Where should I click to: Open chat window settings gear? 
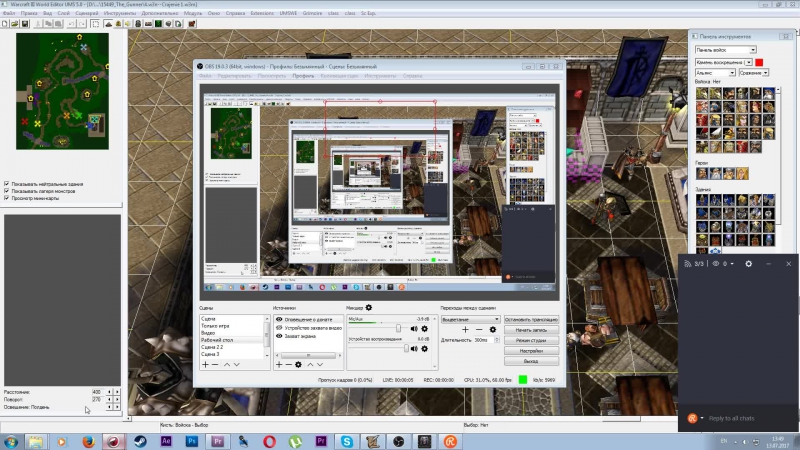pyautogui.click(x=748, y=264)
